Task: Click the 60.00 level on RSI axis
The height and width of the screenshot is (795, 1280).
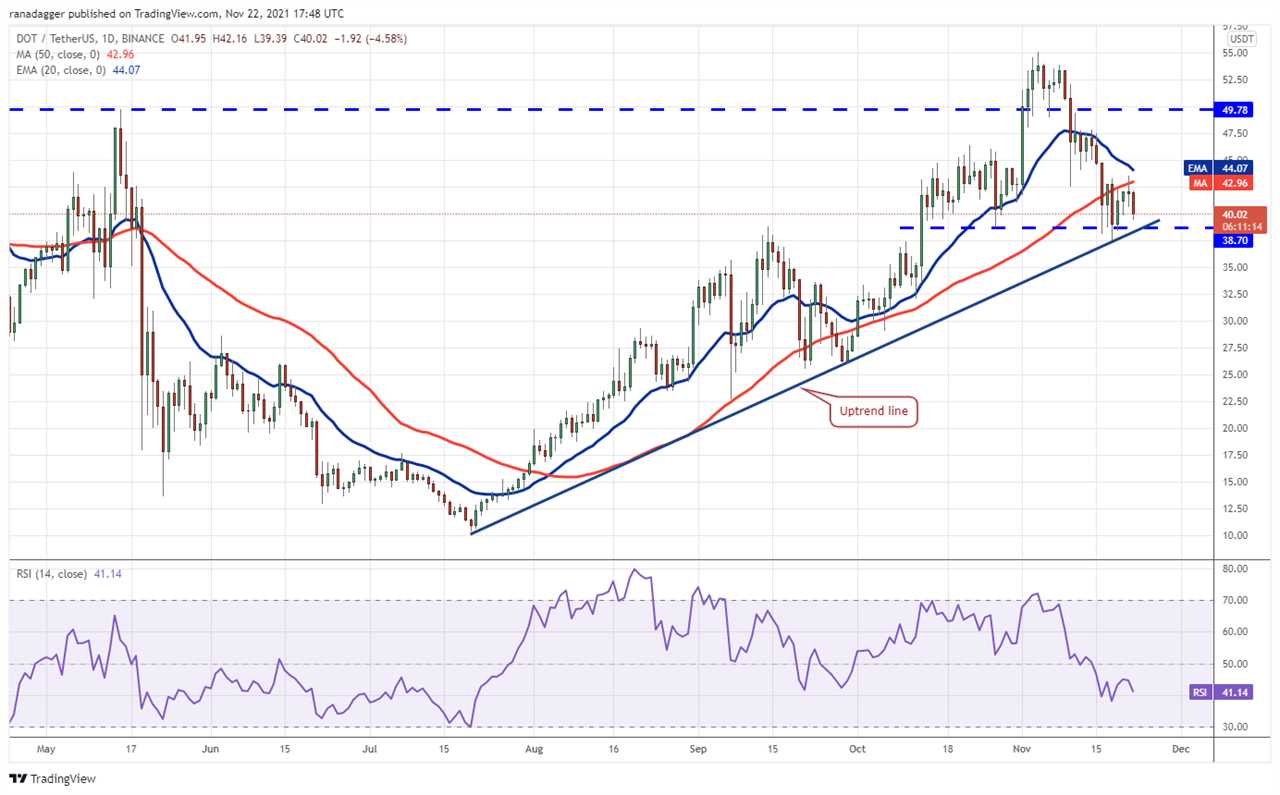Action: click(1235, 632)
